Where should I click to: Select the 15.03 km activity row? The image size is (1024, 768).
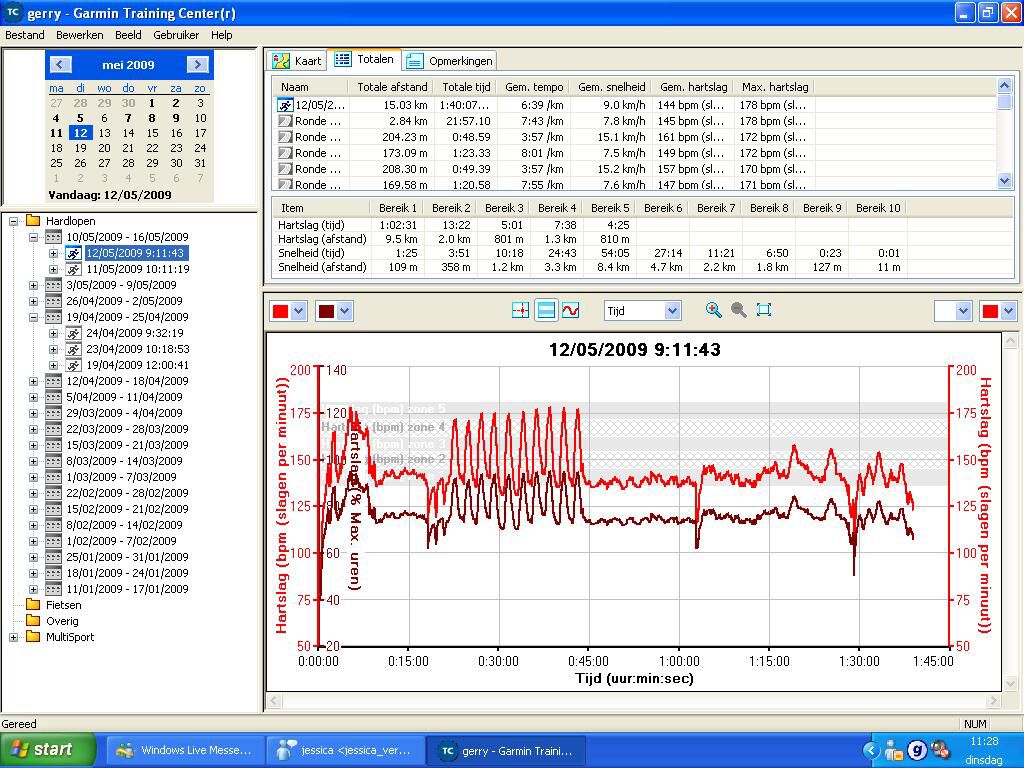tap(633, 105)
